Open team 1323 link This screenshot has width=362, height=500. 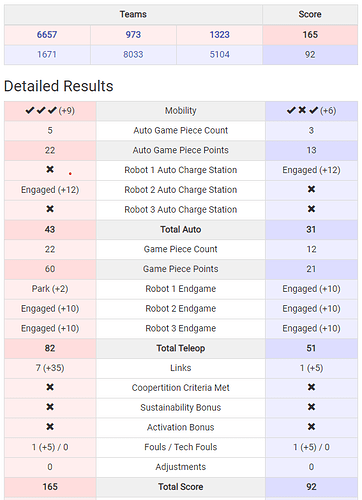[219, 35]
